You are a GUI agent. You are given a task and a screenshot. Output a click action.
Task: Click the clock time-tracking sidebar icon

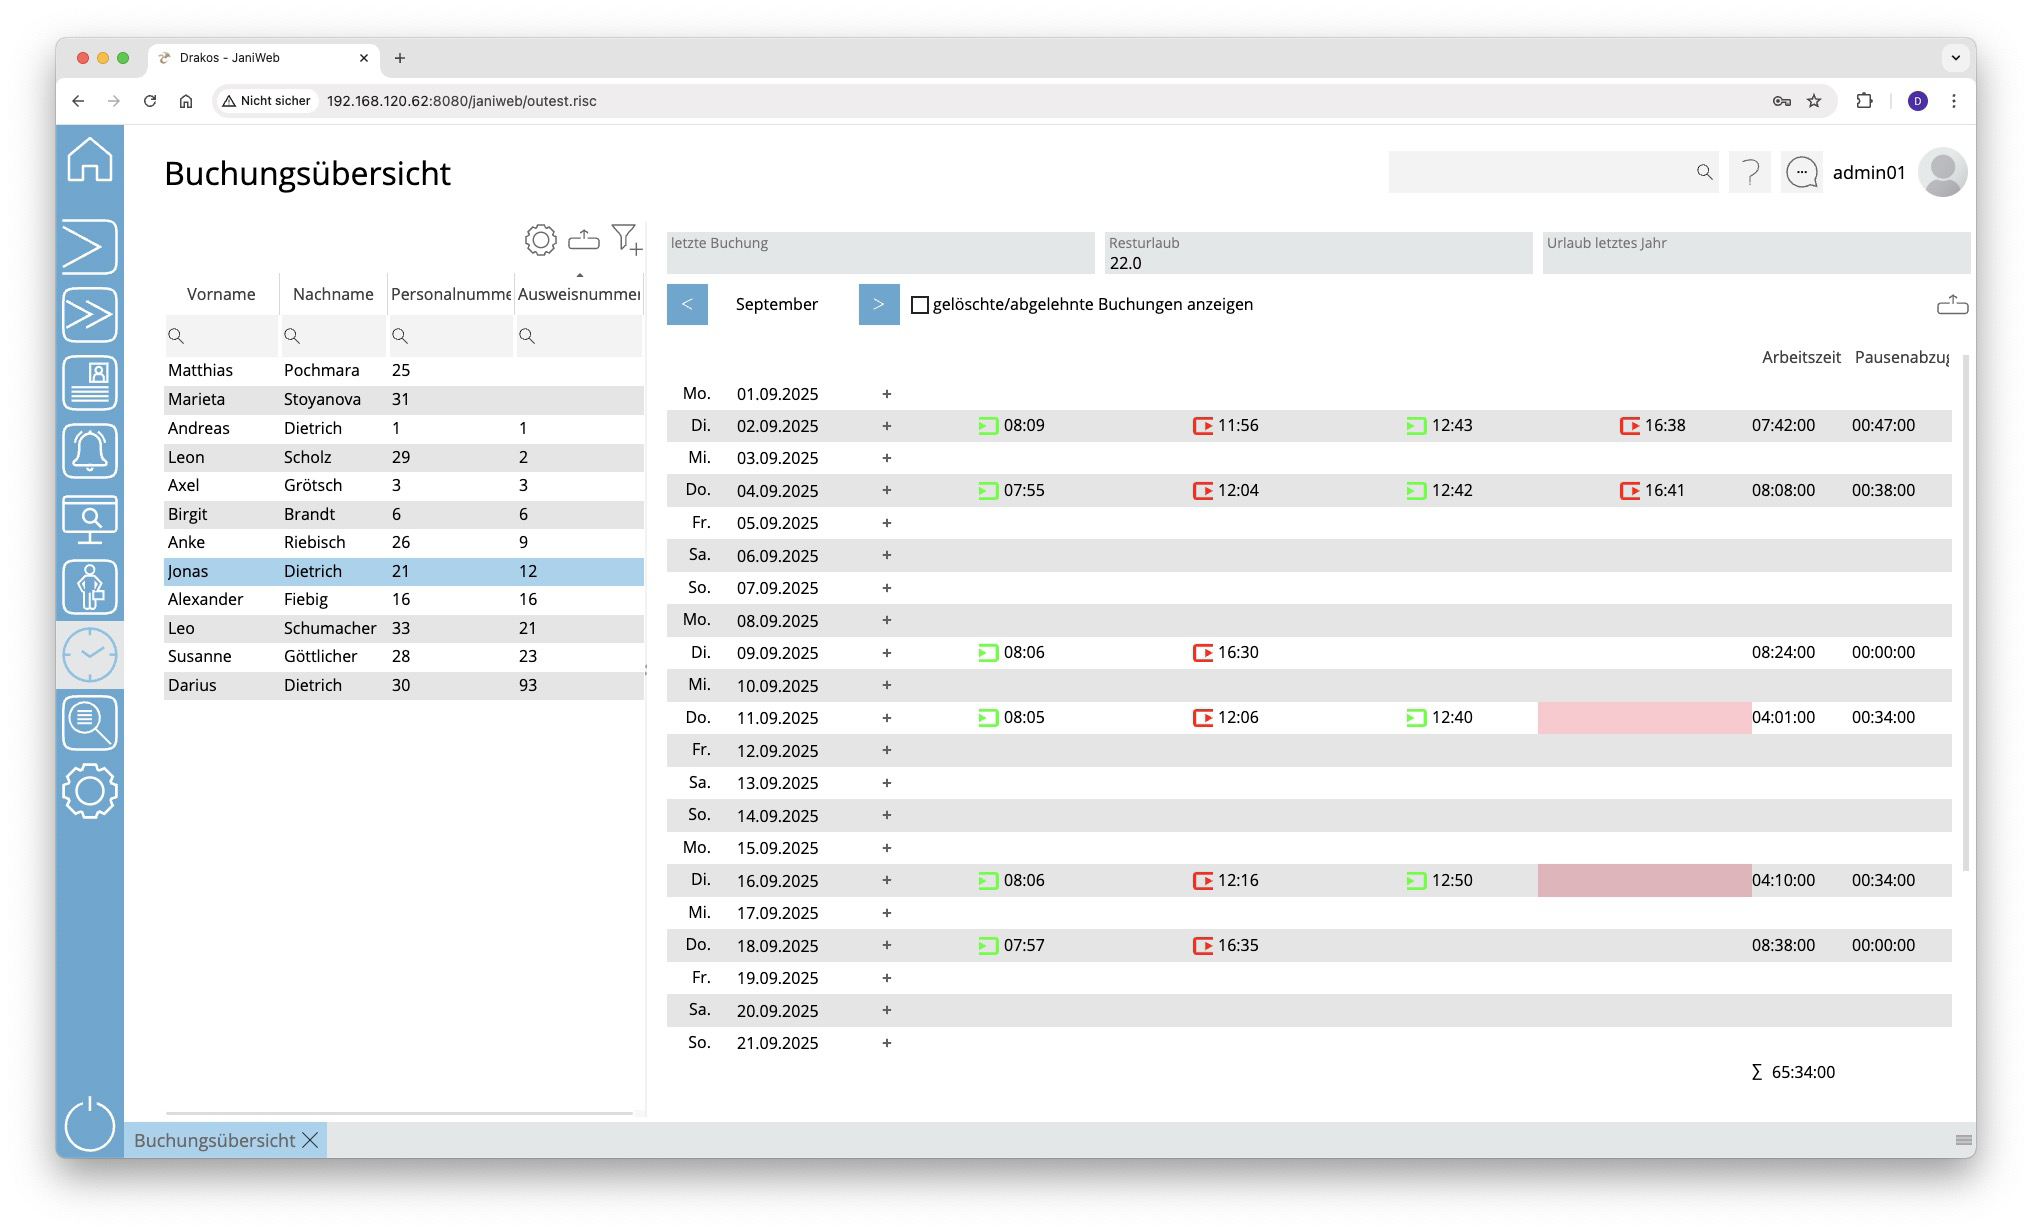click(x=90, y=655)
